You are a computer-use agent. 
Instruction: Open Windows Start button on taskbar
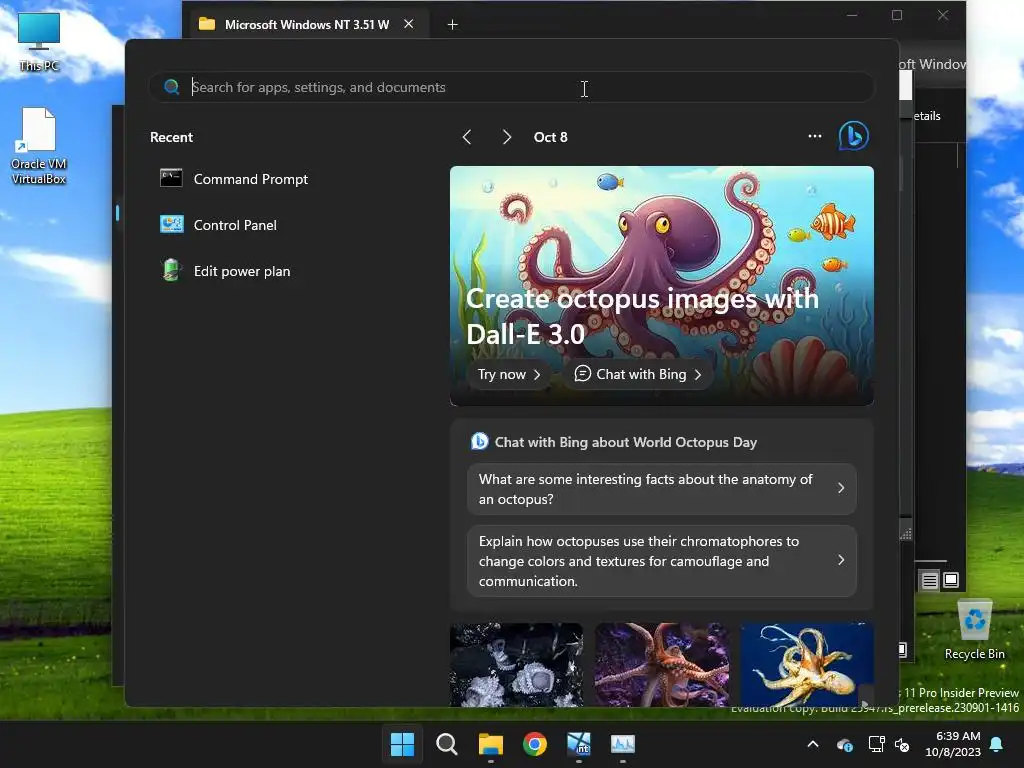pyautogui.click(x=402, y=744)
